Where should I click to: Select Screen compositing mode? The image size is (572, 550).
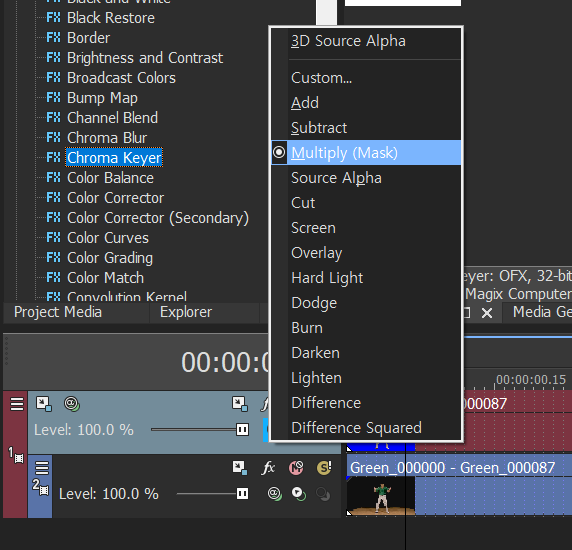coord(366,228)
